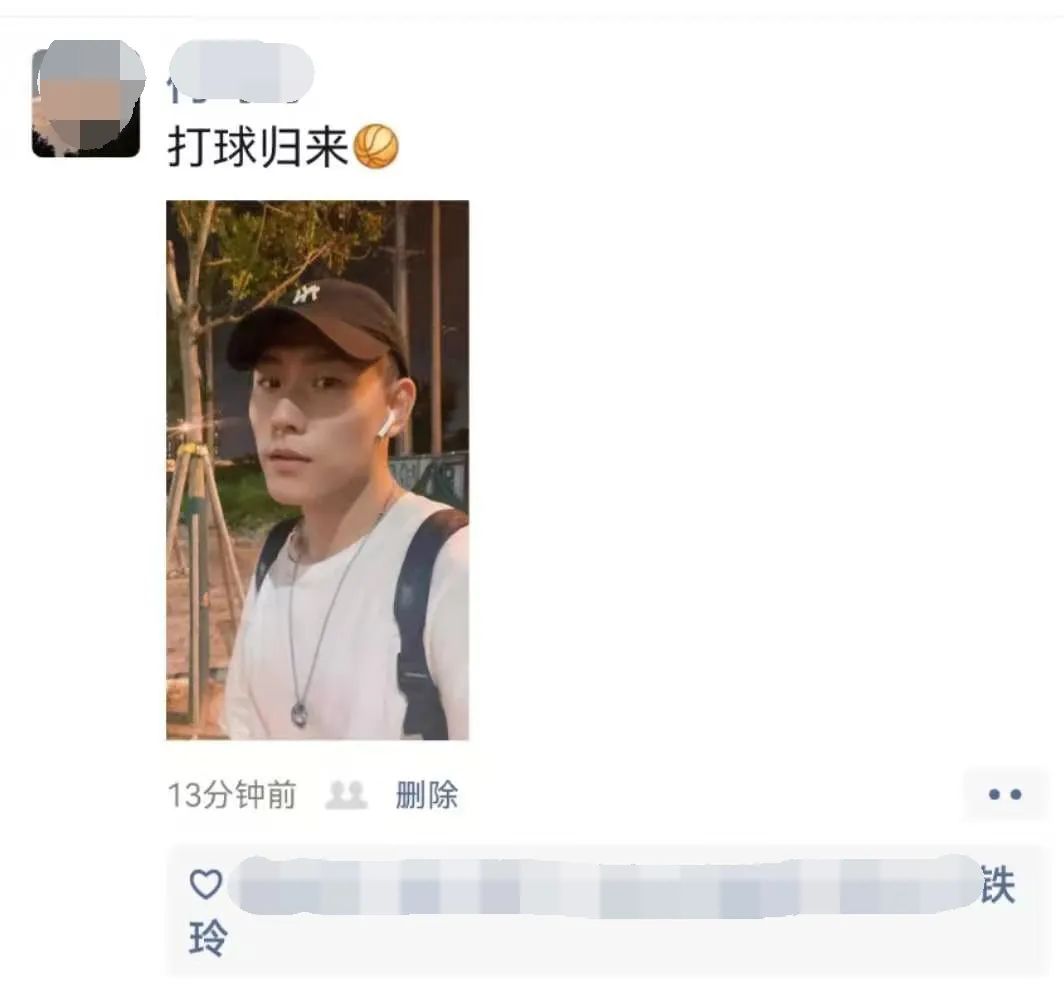
Task: Open the liker name ending in 玲
Action: pyautogui.click(x=207, y=939)
